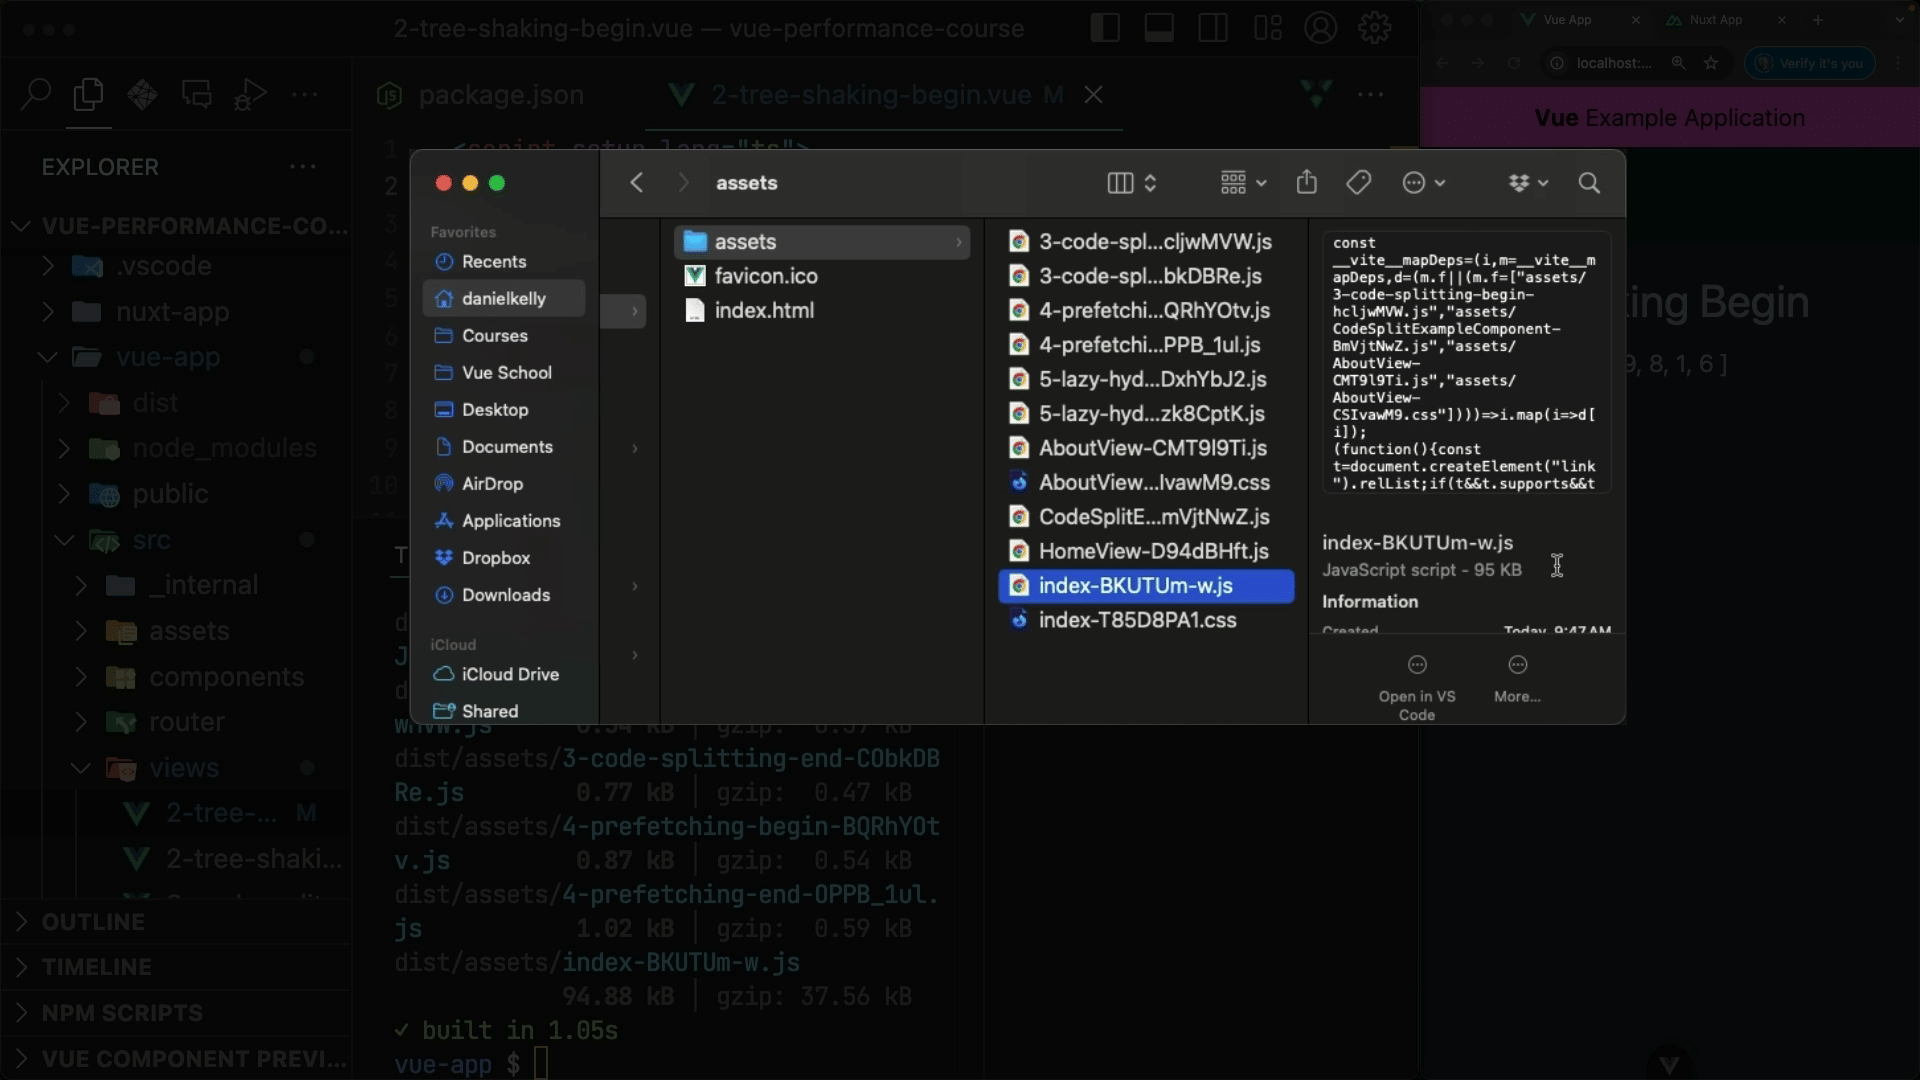The width and height of the screenshot is (1920, 1080).
Task: Go back in Finder navigation
Action: coord(636,183)
